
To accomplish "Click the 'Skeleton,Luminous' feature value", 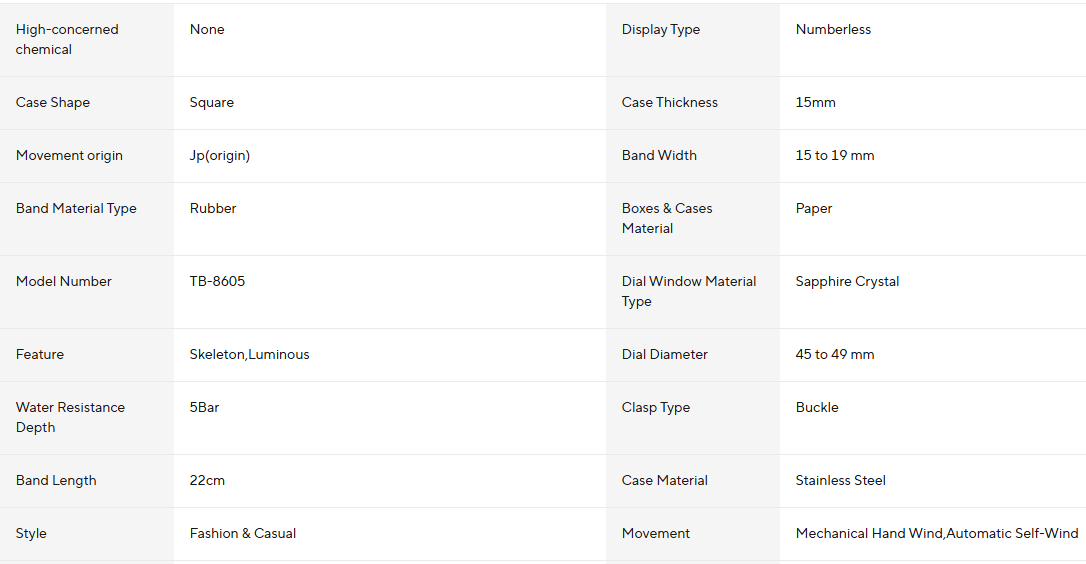I will (249, 355).
